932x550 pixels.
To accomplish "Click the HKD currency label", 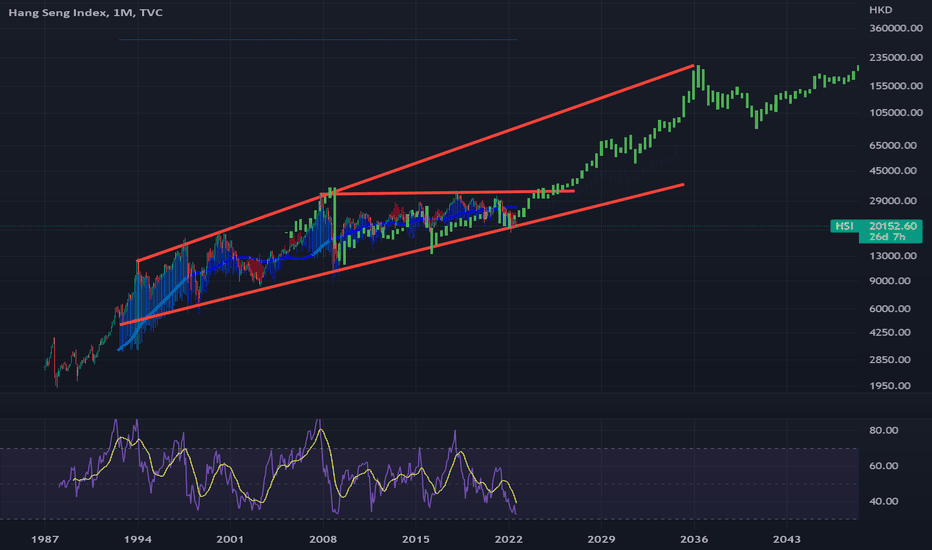I will point(880,10).
